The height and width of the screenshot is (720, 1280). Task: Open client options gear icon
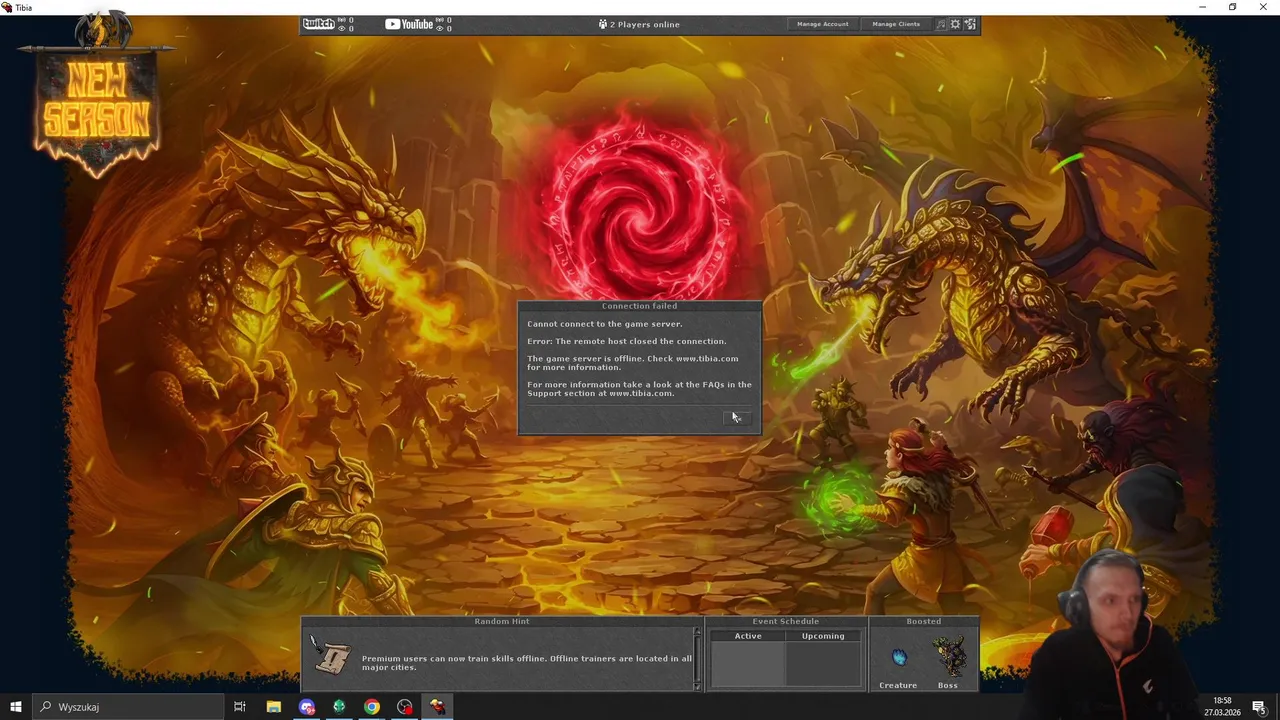955,24
